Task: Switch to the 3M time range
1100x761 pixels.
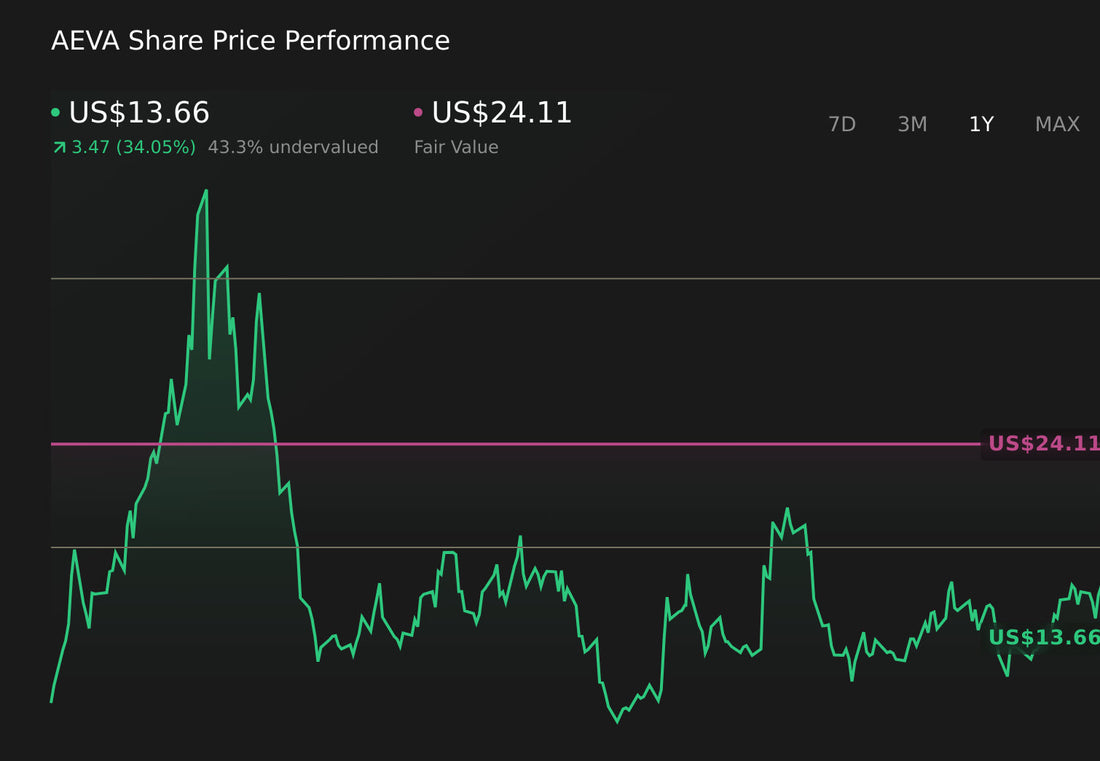Action: click(x=912, y=124)
